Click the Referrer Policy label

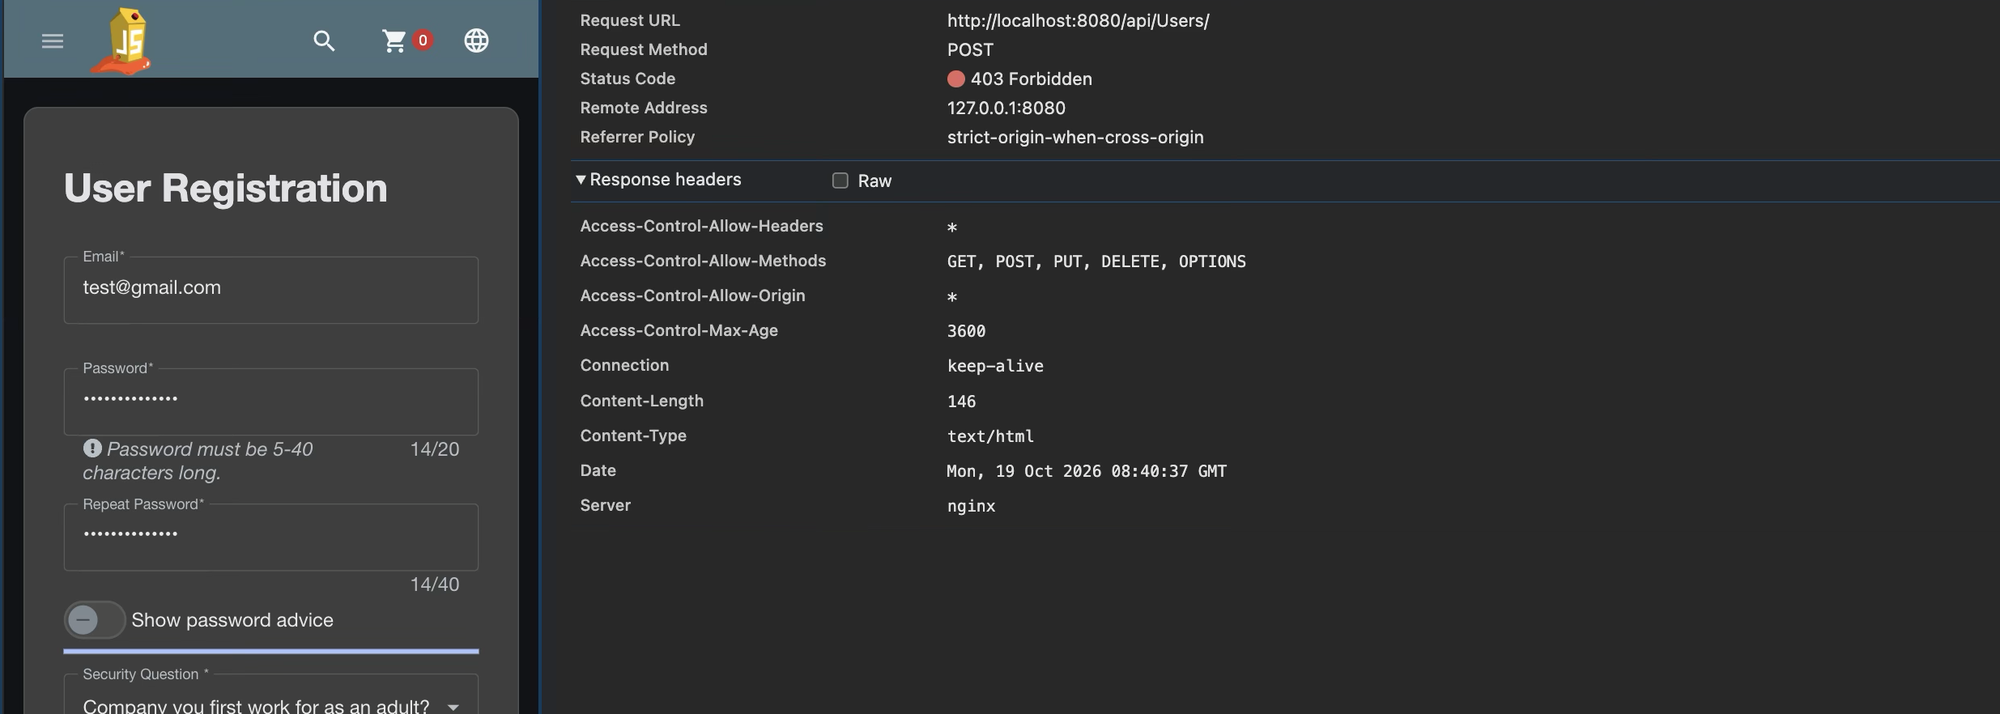click(x=637, y=137)
